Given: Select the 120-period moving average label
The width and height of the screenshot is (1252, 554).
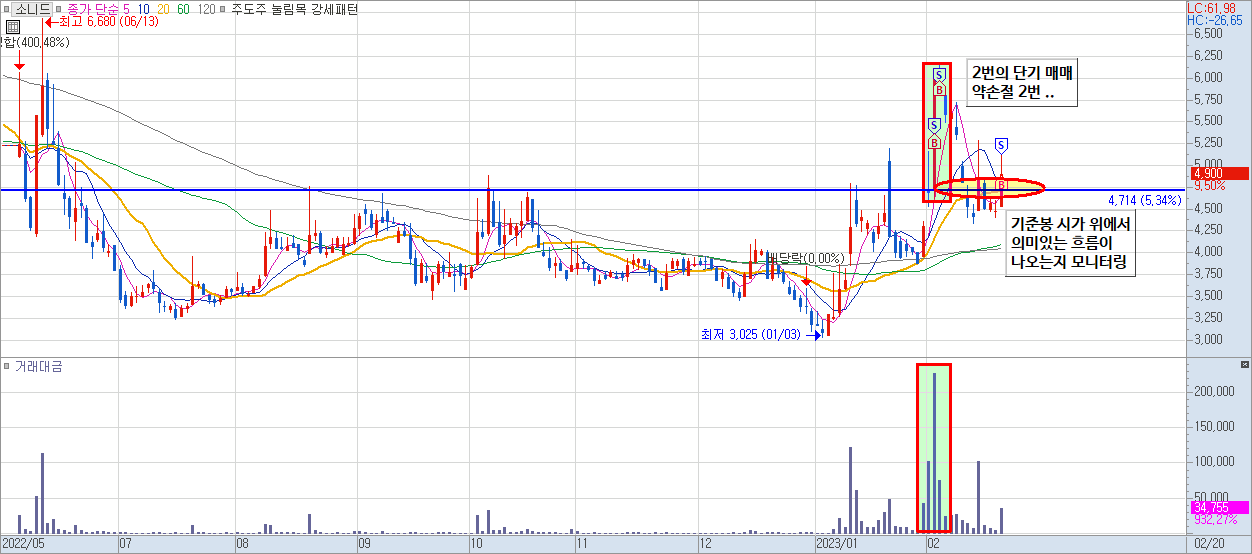Looking at the screenshot, I should coord(207,9).
